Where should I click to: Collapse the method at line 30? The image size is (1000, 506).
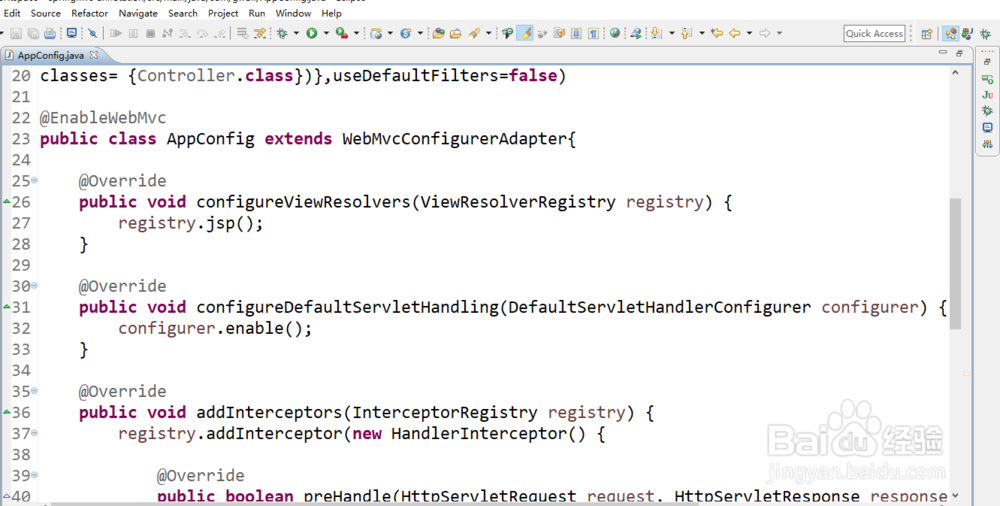(x=34, y=286)
